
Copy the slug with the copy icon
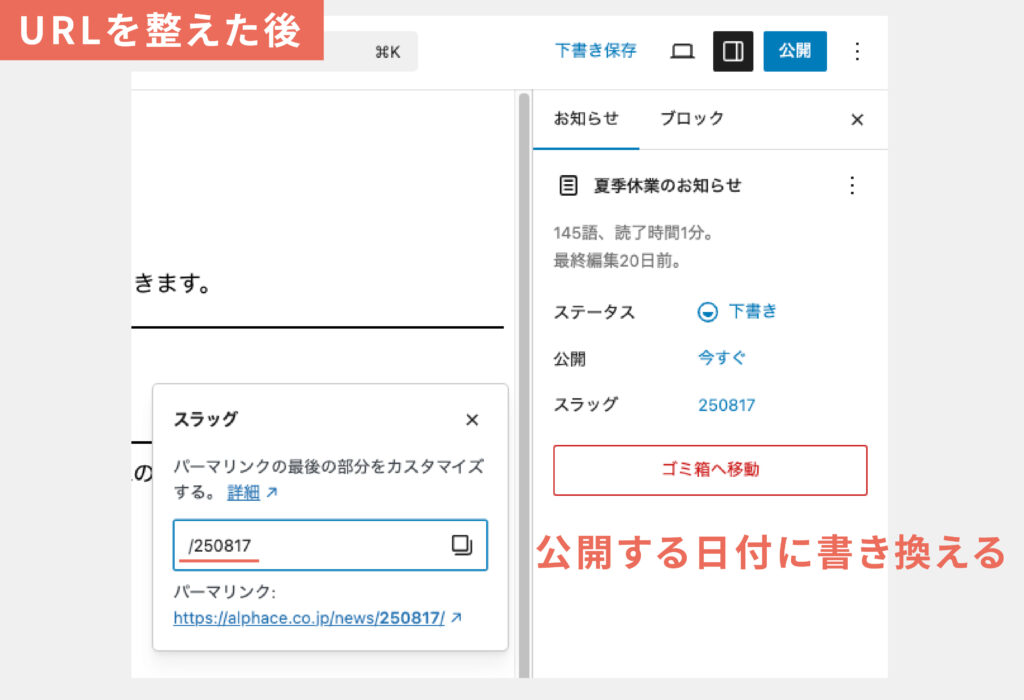click(461, 545)
